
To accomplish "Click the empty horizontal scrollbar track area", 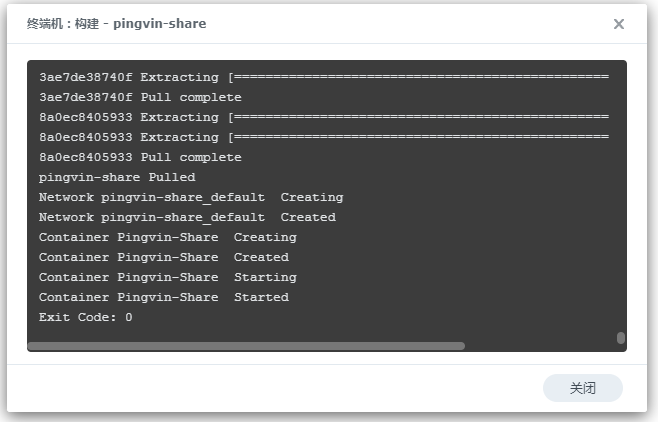I will click(540, 346).
